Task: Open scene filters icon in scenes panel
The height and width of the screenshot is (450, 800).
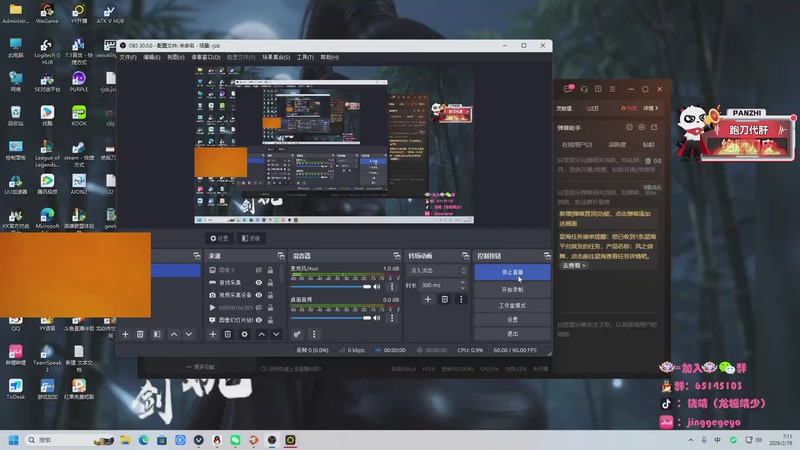Action: [157, 334]
